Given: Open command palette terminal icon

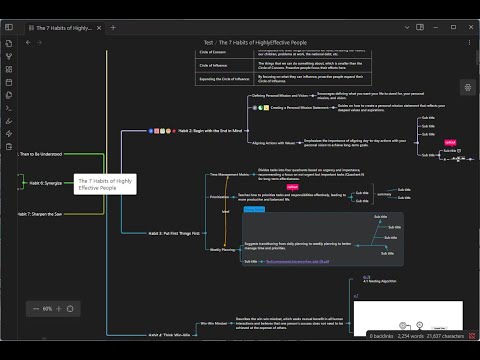Looking at the screenshot, I should [9, 108].
